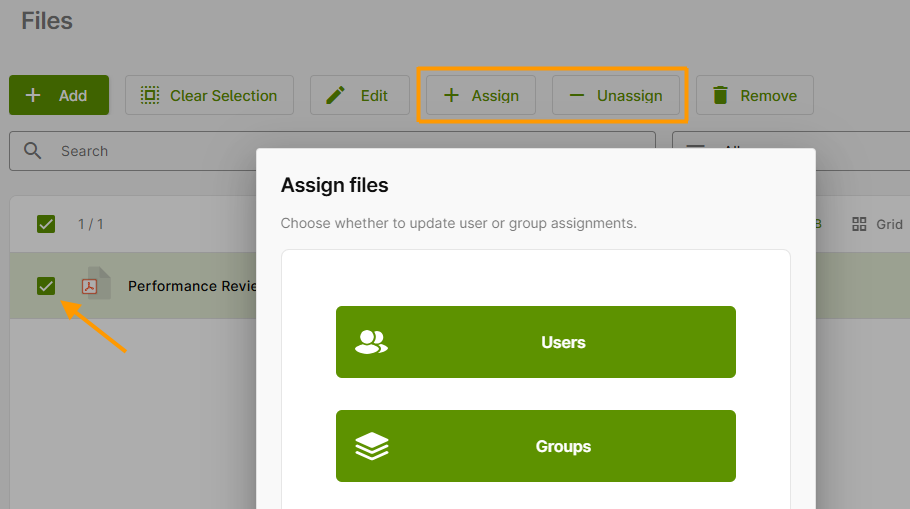Image resolution: width=910 pixels, height=509 pixels.
Task: Uncheck the Performance Review file checkbox
Action: click(46, 286)
